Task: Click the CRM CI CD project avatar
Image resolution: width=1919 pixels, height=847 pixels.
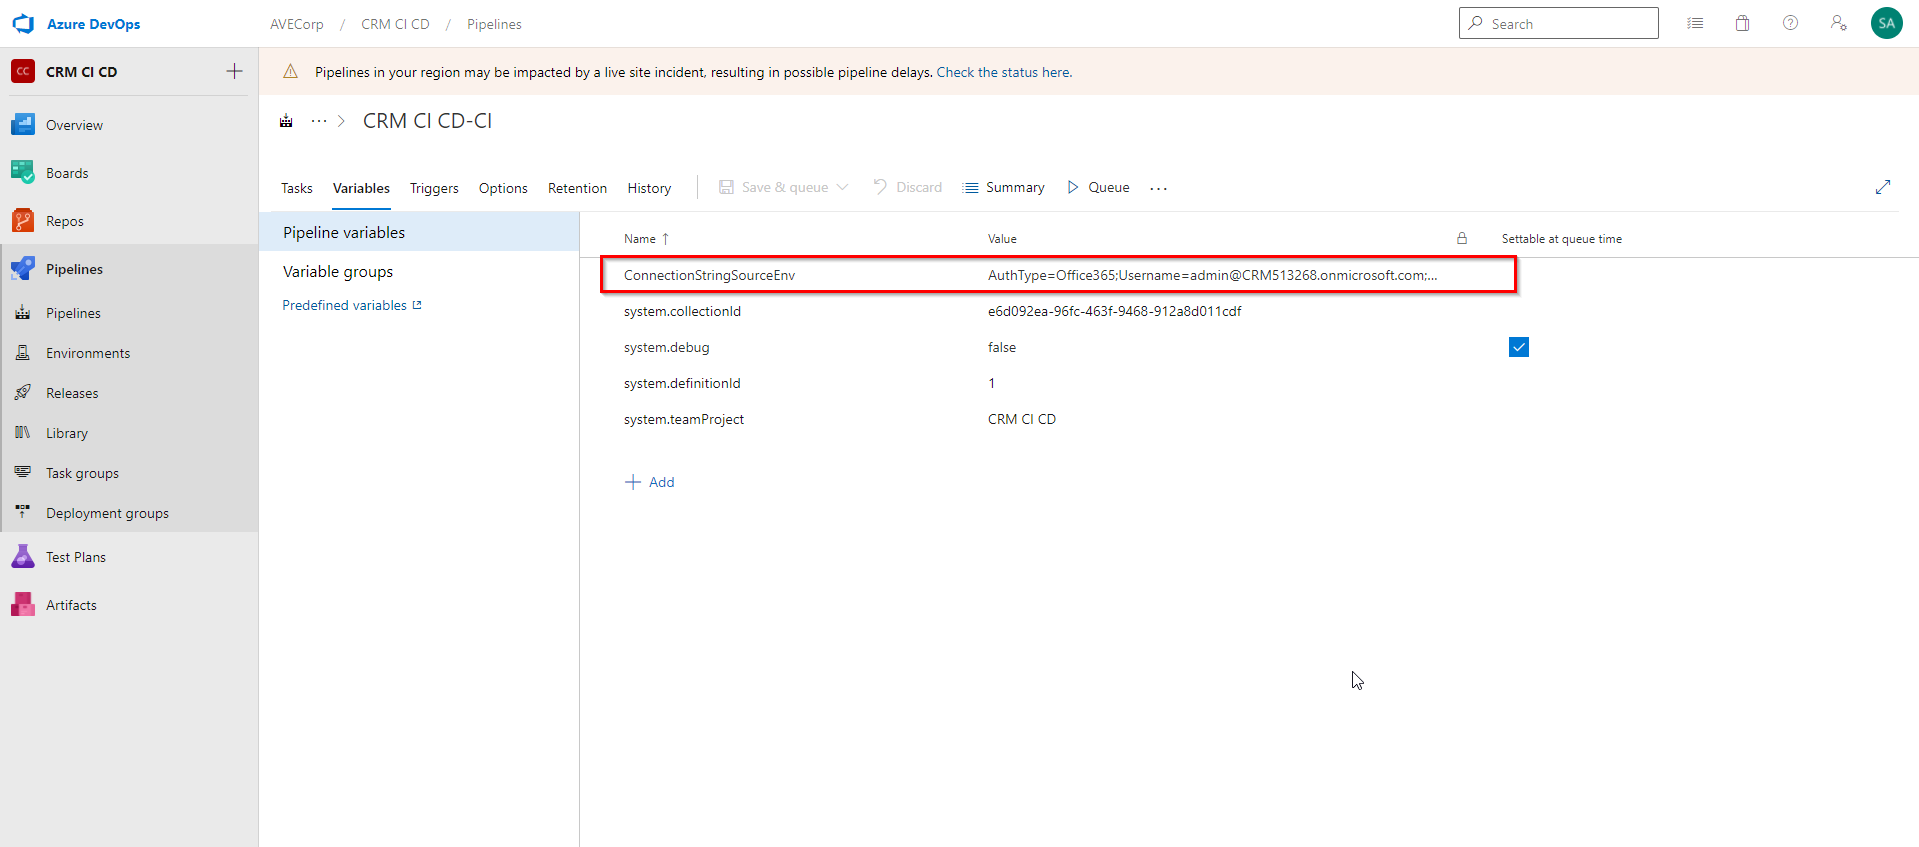Action: (23, 72)
